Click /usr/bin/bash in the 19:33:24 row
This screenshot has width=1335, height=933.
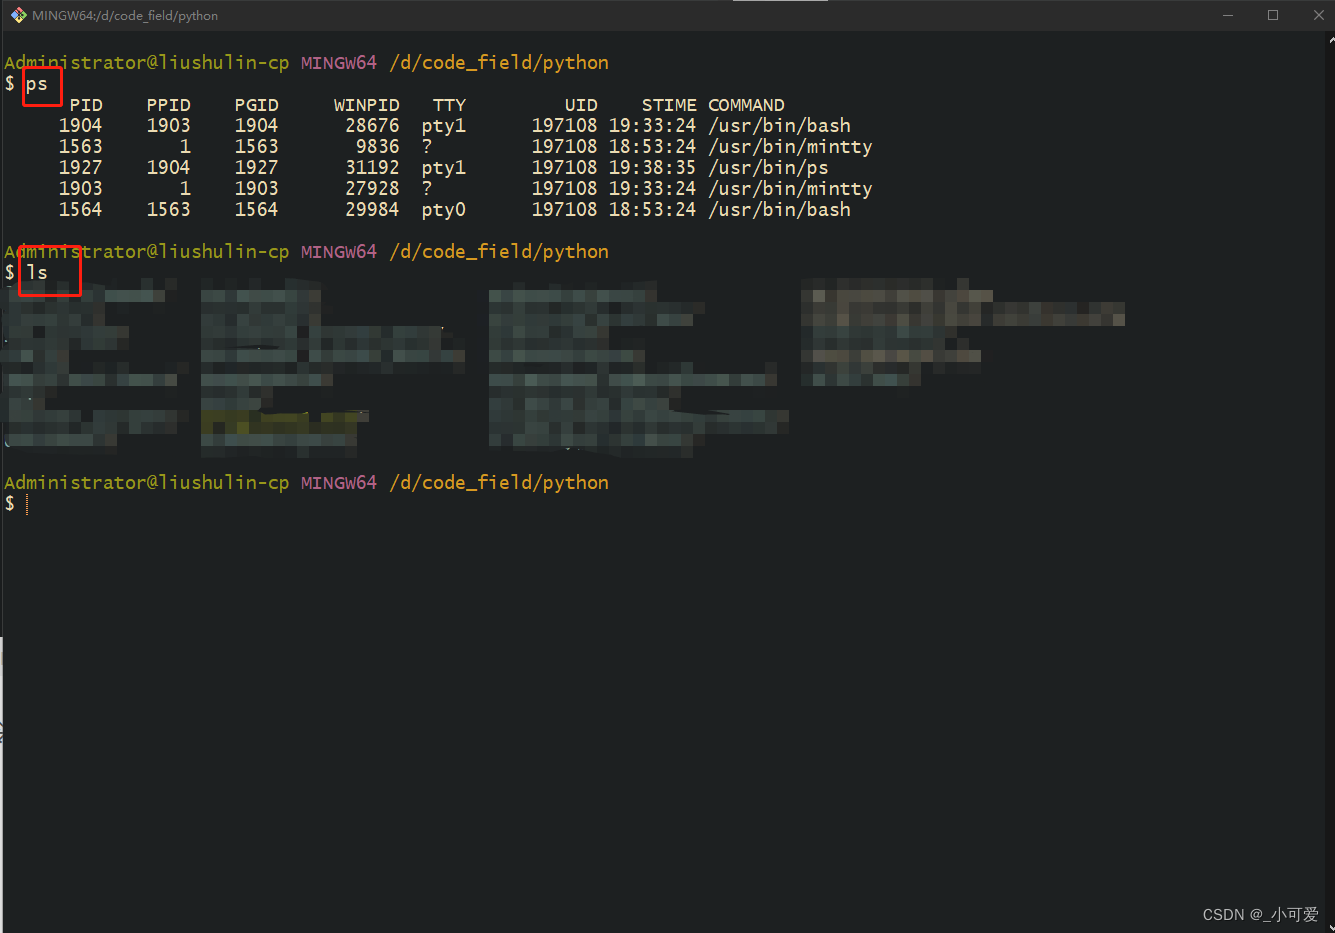(780, 126)
